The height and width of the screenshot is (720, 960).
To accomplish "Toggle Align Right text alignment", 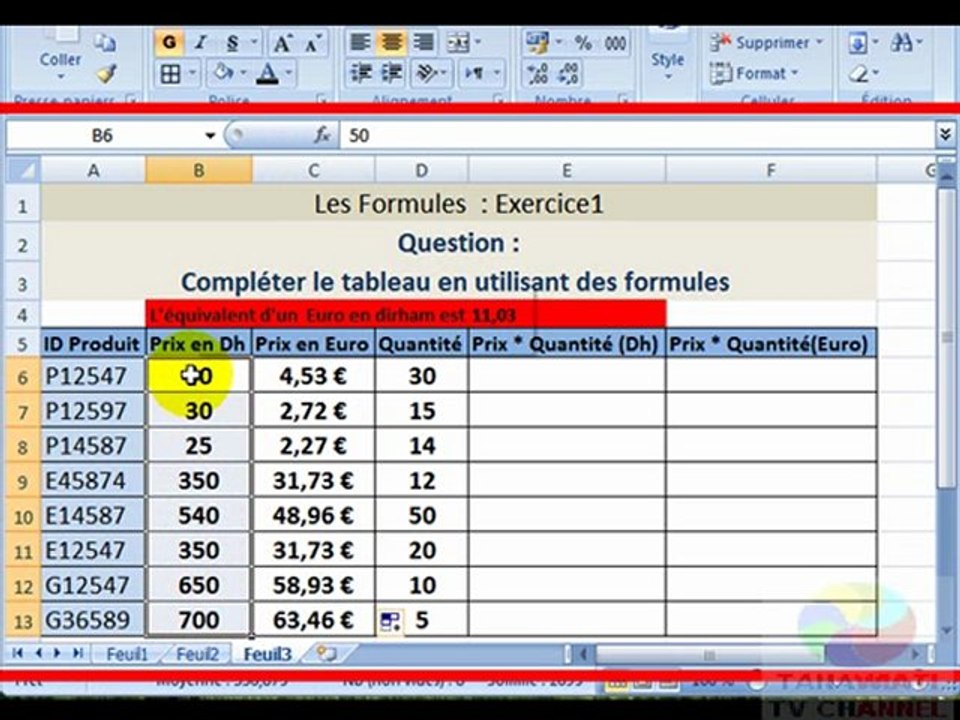I will point(424,43).
